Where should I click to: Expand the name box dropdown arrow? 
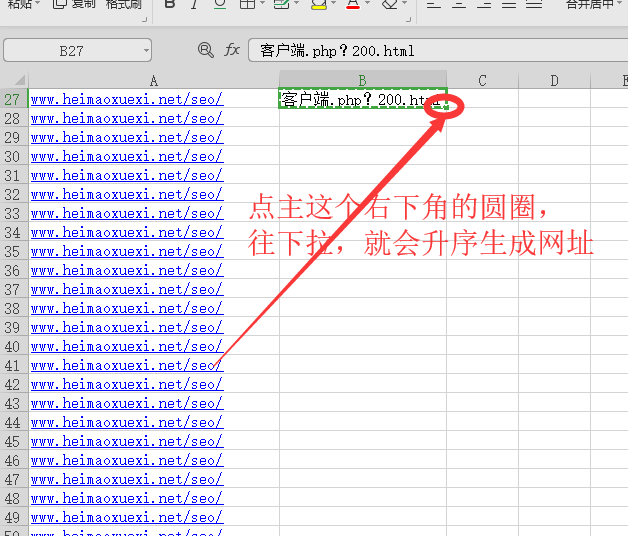[146, 51]
